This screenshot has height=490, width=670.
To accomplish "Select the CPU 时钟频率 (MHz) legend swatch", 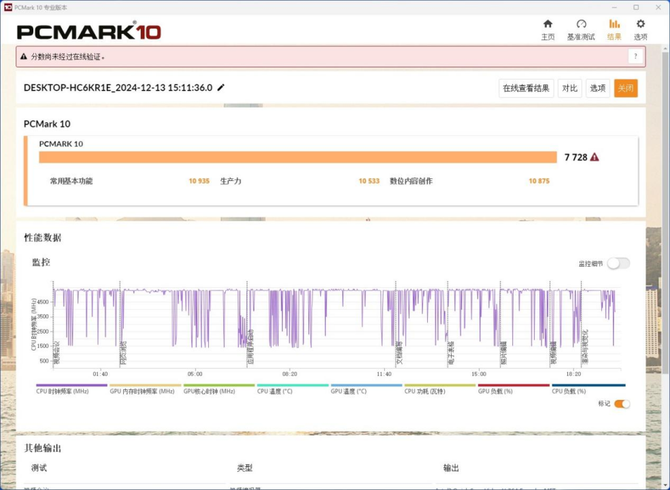I will 71,385.
